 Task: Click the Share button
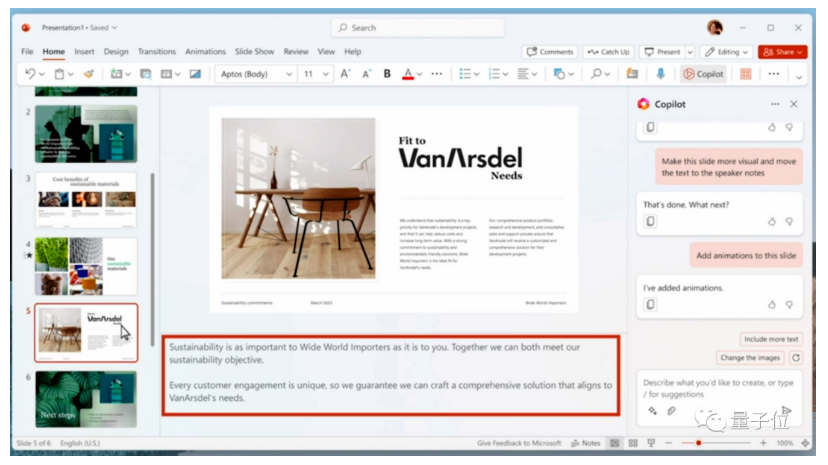pyautogui.click(x=782, y=52)
